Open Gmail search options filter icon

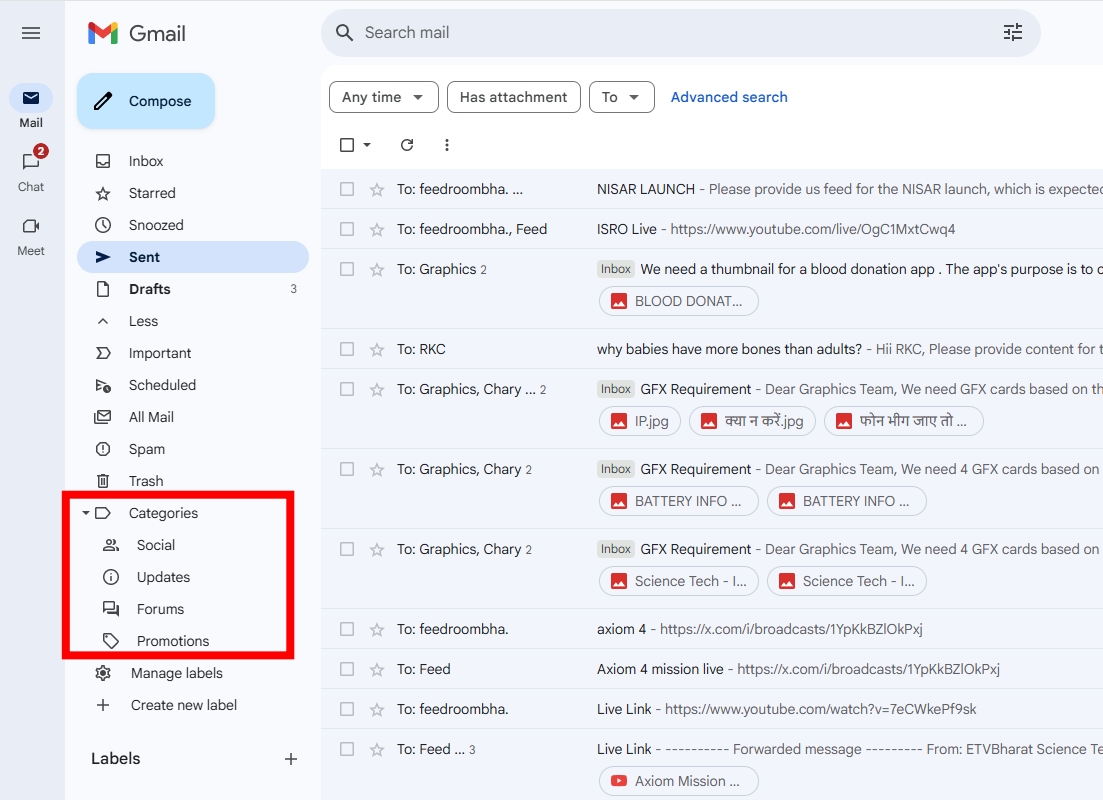click(x=1012, y=32)
